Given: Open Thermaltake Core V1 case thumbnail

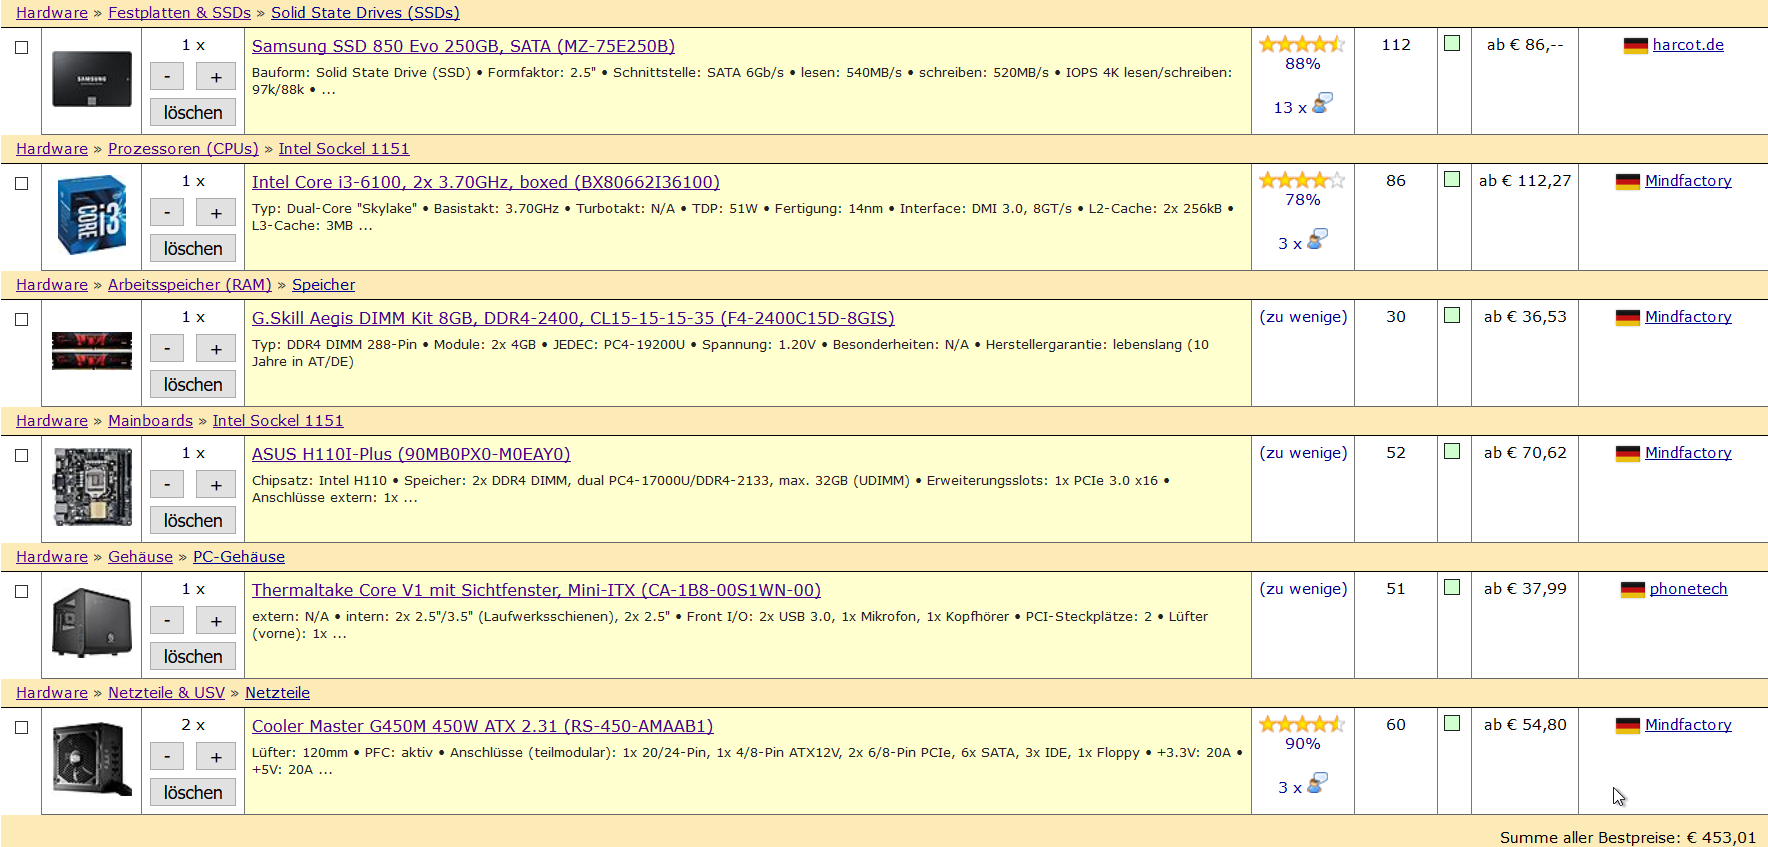Looking at the screenshot, I should click(92, 623).
